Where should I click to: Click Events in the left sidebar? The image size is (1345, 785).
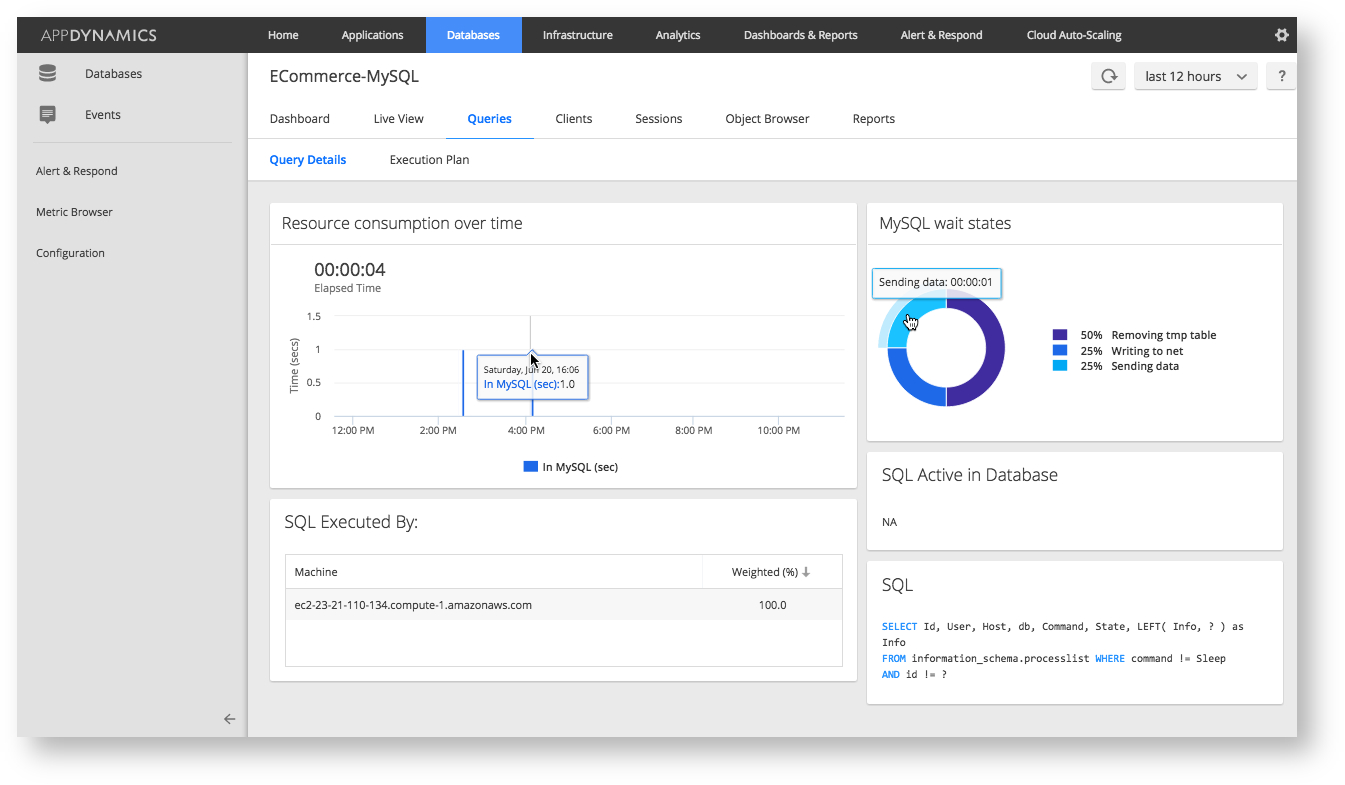(103, 114)
